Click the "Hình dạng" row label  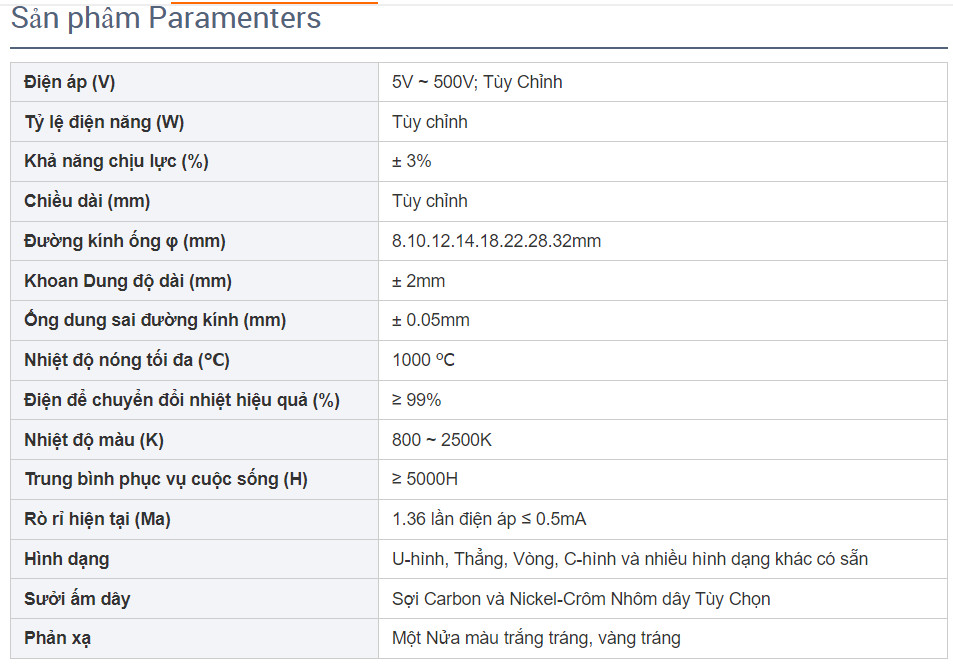click(67, 559)
